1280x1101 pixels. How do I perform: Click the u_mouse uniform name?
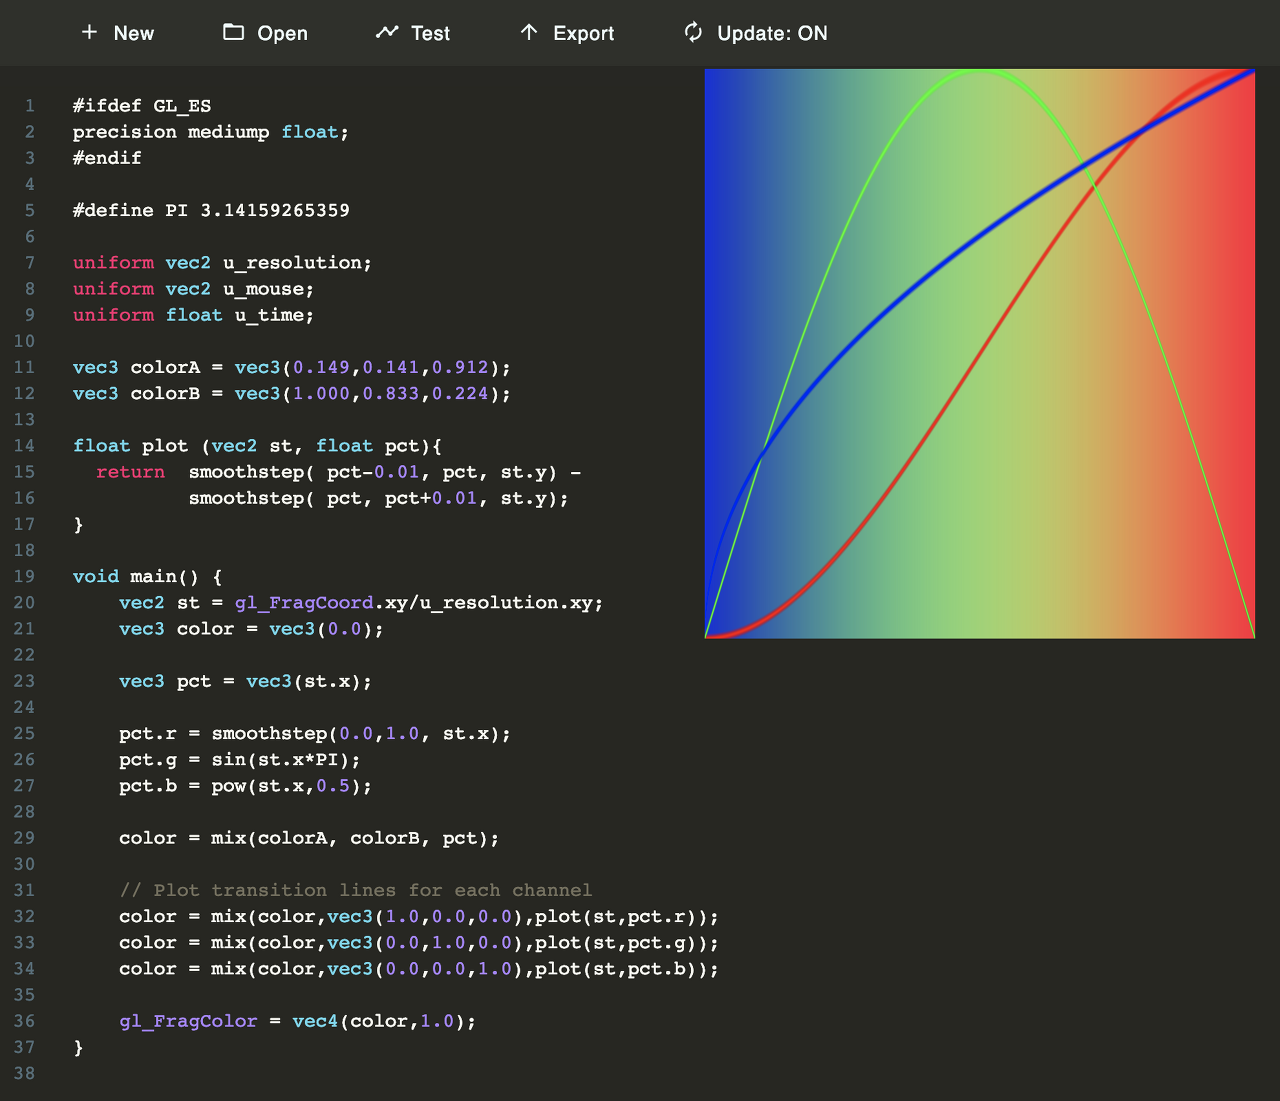(263, 288)
